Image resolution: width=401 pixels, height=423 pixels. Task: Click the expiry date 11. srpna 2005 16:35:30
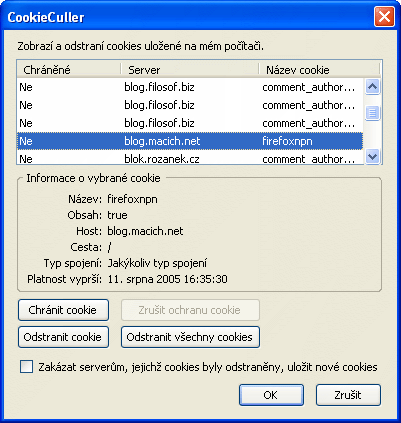point(168,279)
